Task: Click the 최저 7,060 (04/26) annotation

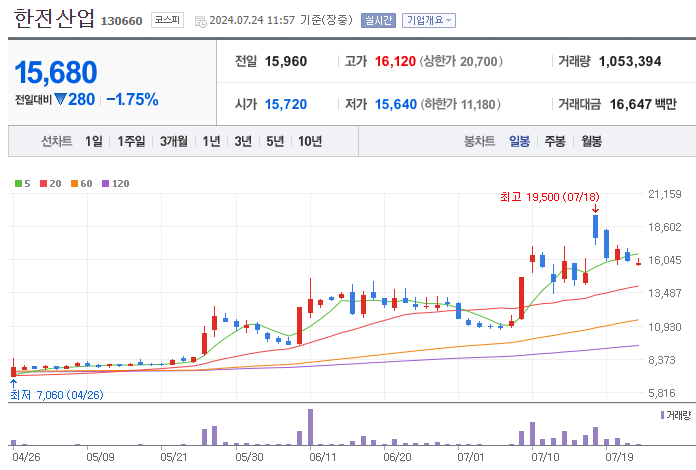Action: pos(57,395)
